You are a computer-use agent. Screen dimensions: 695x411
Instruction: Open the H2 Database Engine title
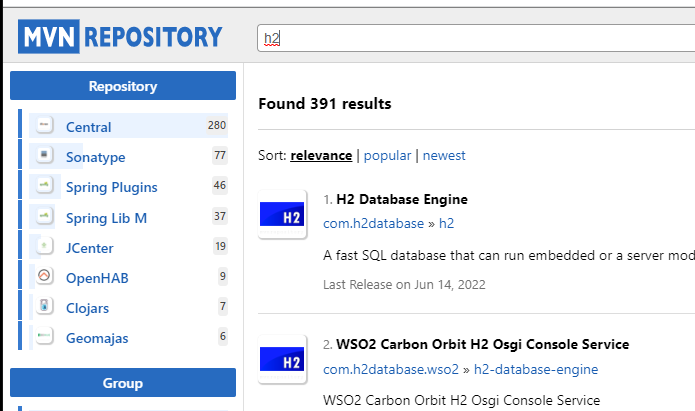pos(402,200)
